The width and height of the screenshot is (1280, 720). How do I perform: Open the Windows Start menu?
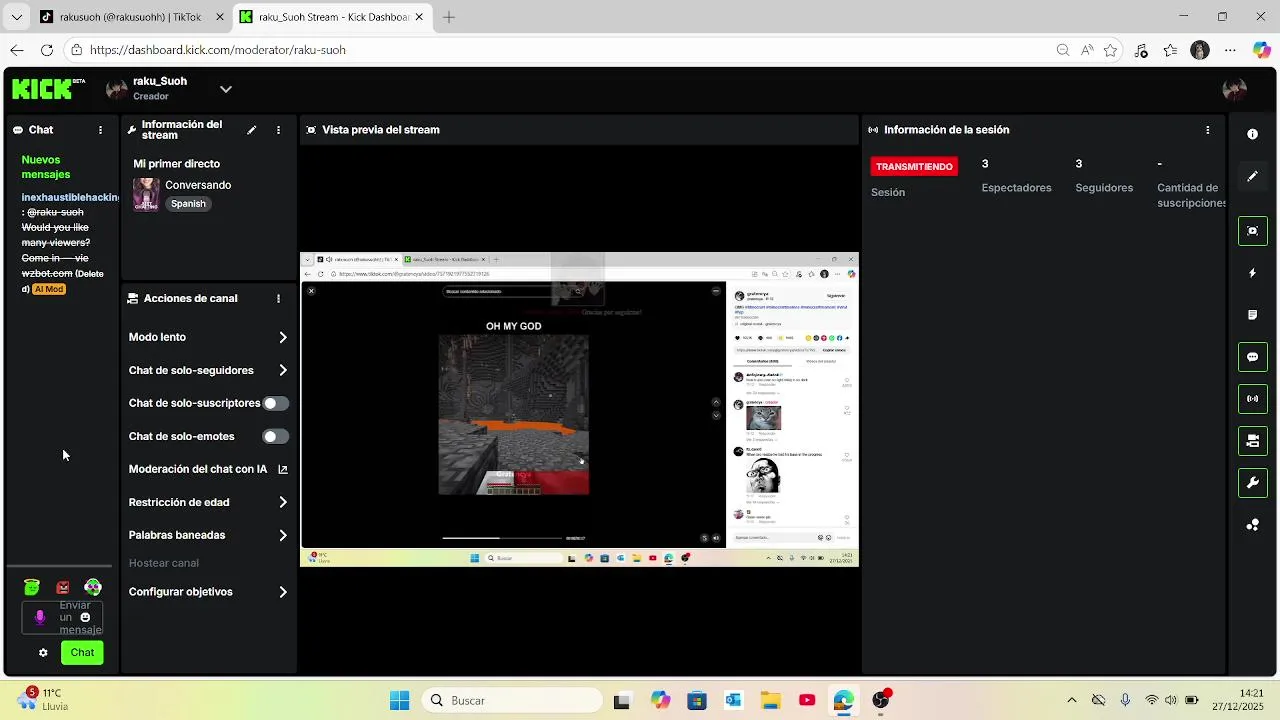coord(399,701)
